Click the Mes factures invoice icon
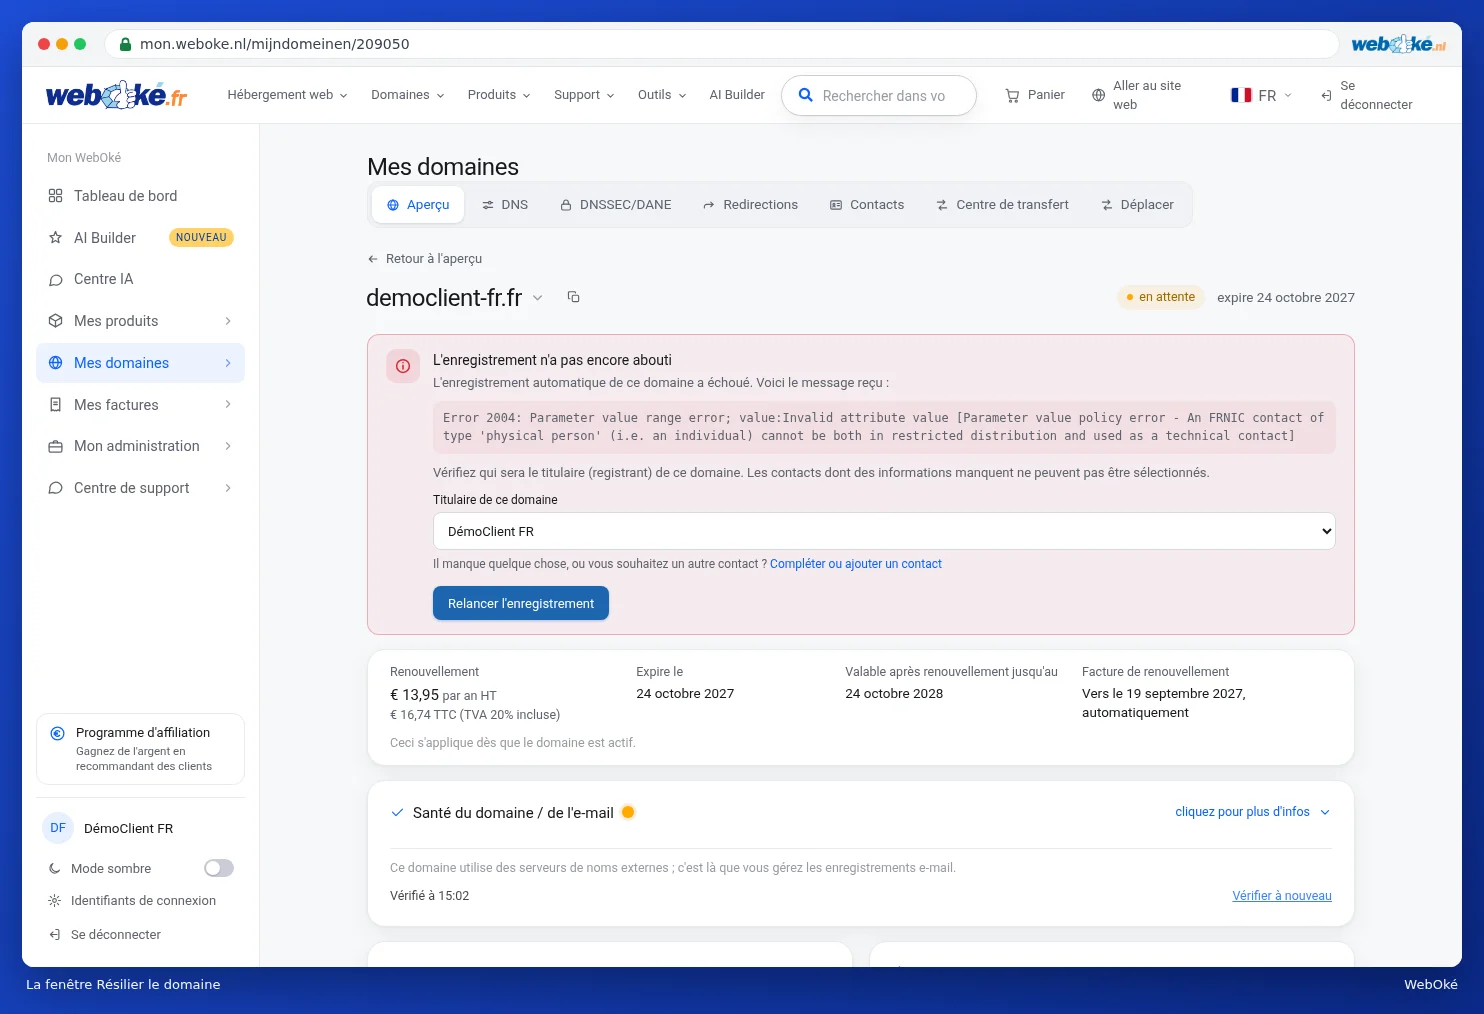Image resolution: width=1484 pixels, height=1014 pixels. 55,405
